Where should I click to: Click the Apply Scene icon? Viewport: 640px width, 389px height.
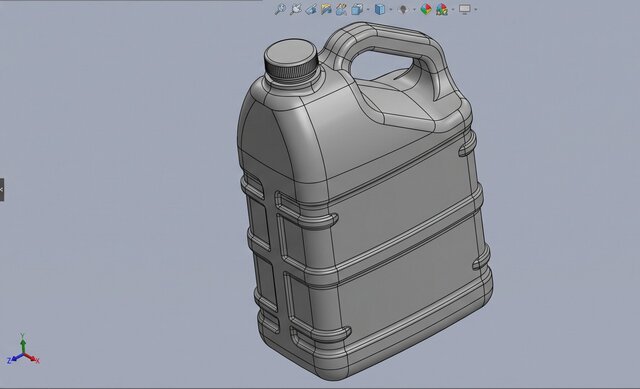[x=442, y=9]
